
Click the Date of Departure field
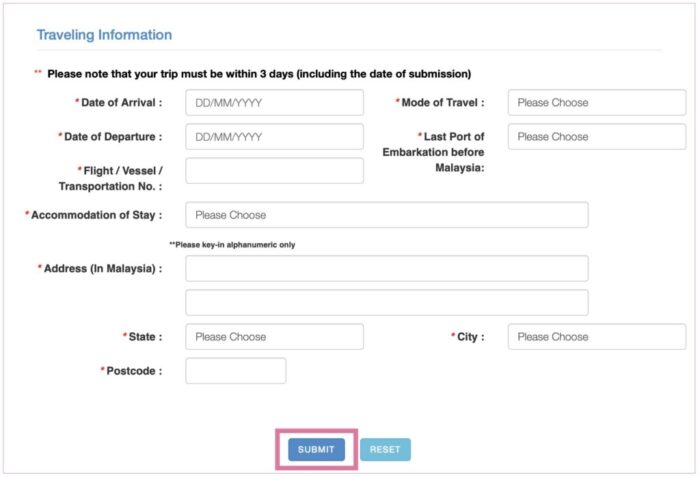275,137
